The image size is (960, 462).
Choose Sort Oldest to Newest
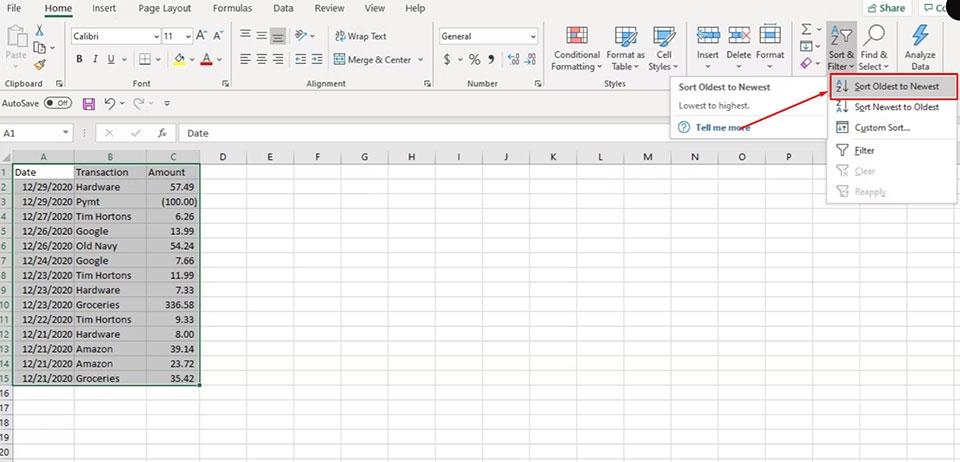[x=891, y=86]
